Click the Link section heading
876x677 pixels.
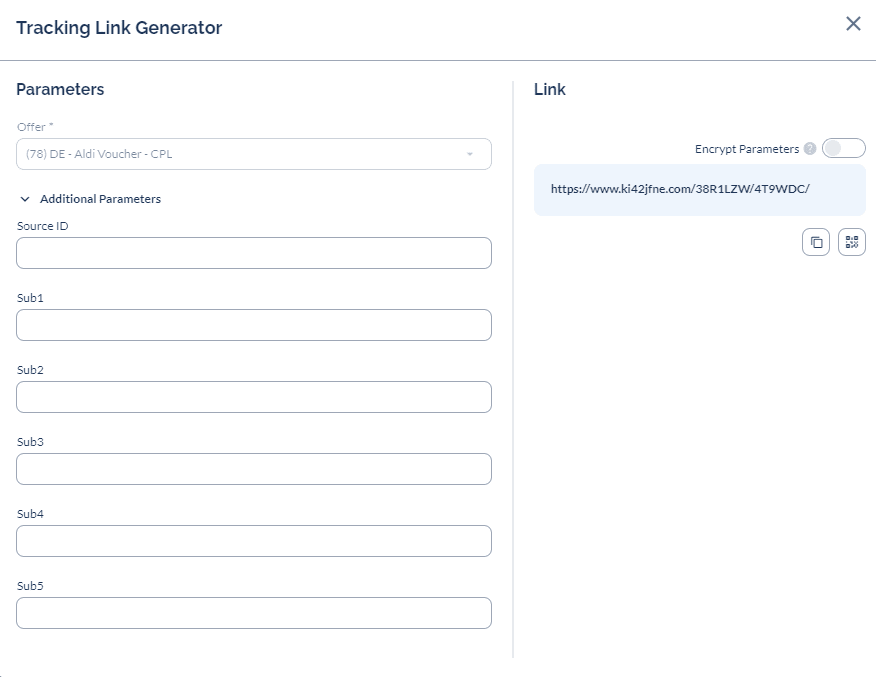[550, 89]
